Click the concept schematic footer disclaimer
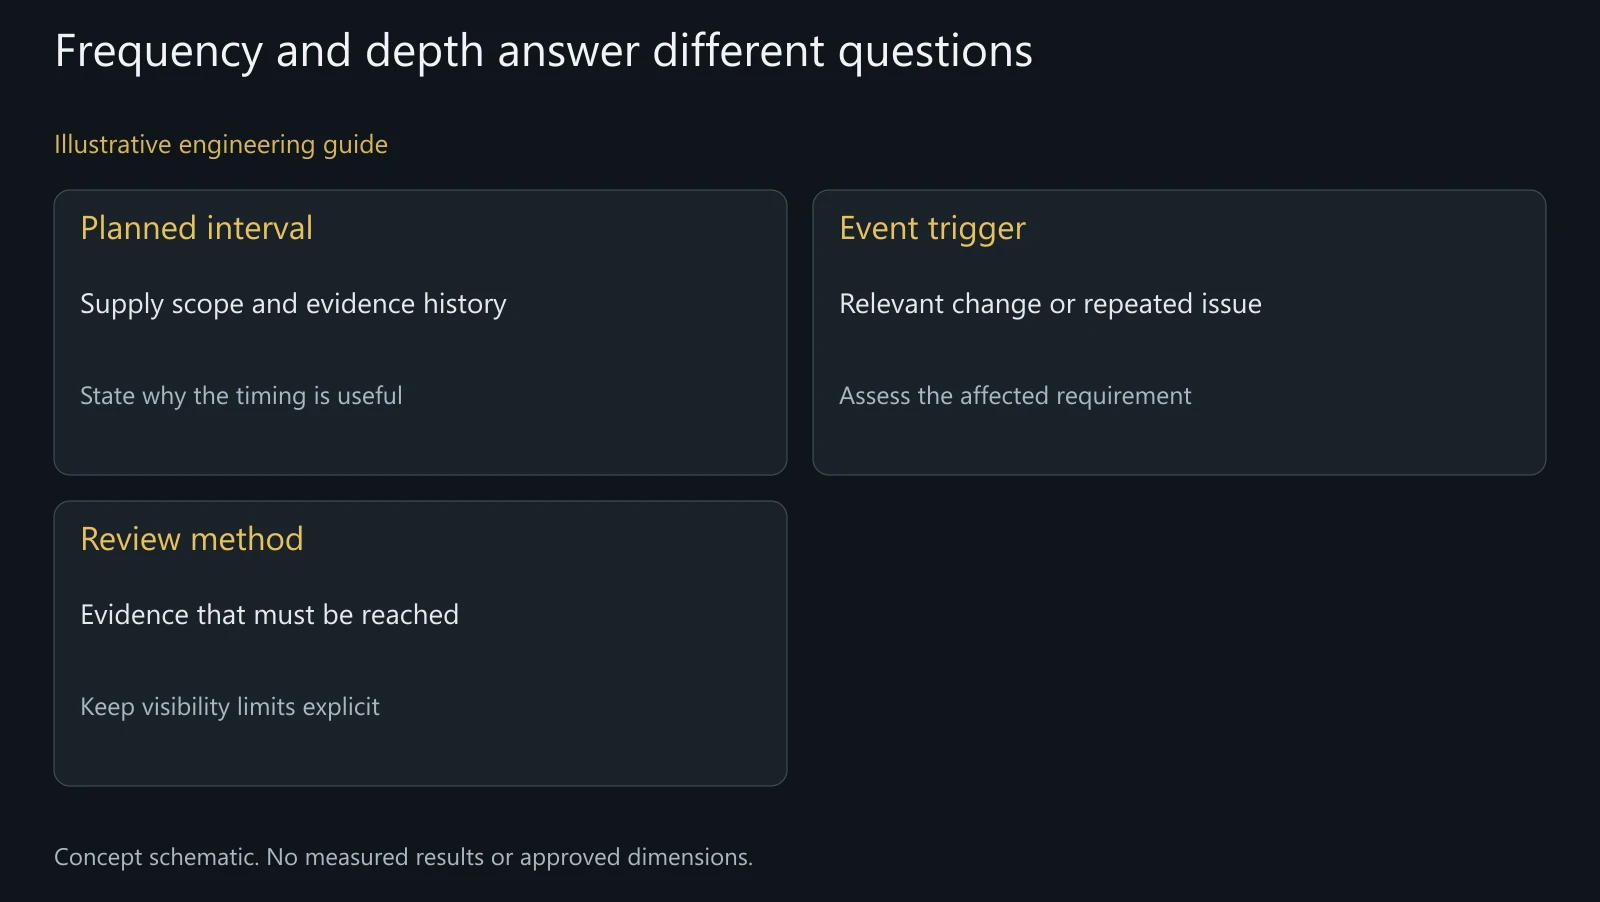 coord(403,857)
